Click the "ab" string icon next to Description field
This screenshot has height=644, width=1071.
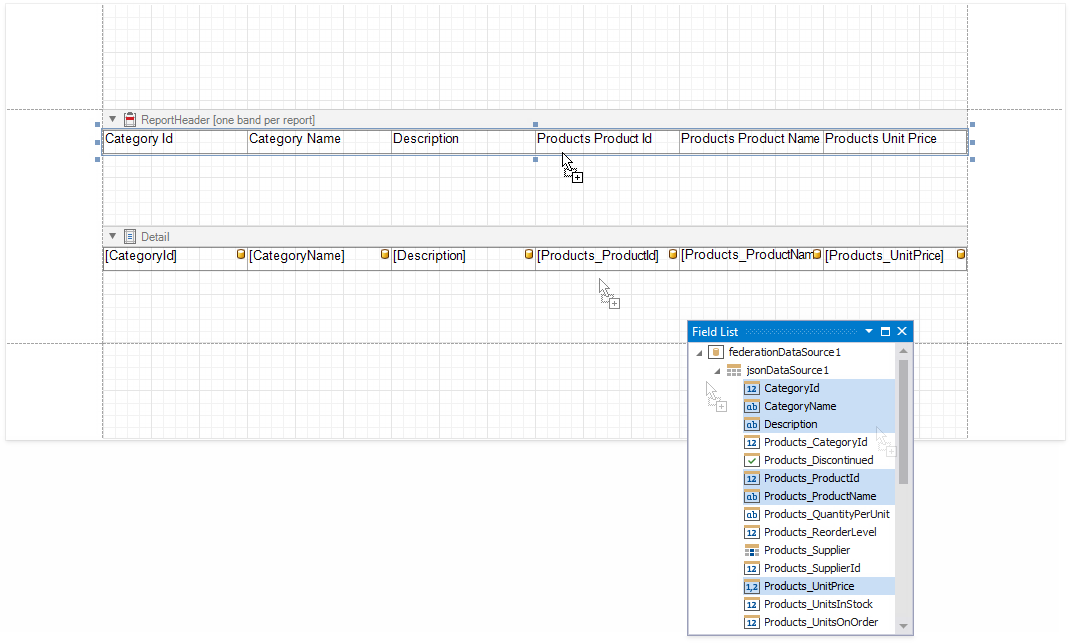pos(751,424)
